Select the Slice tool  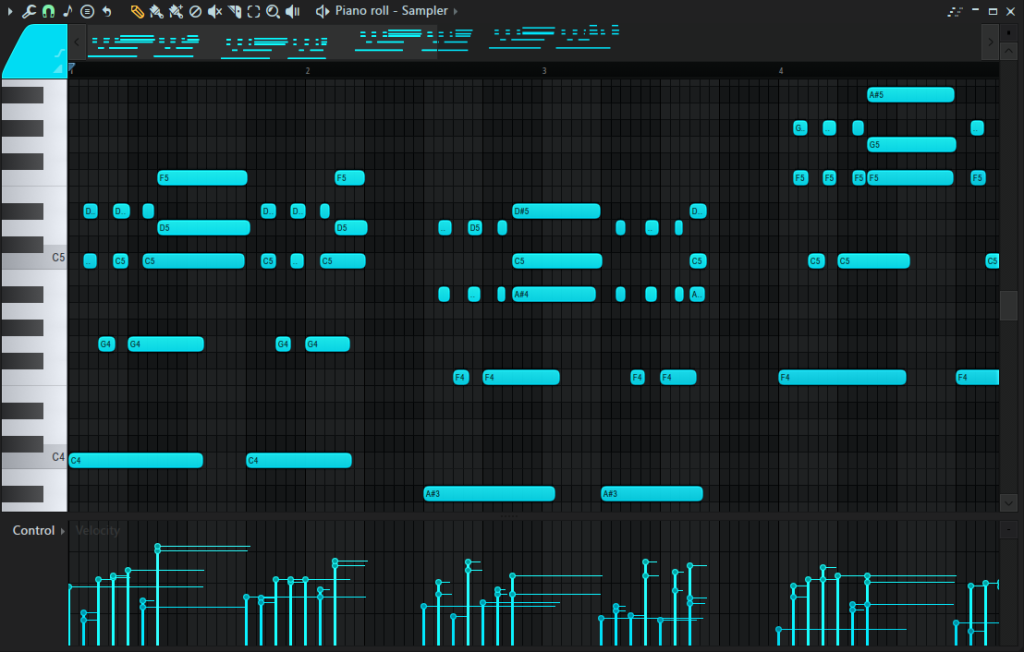pyautogui.click(x=234, y=11)
